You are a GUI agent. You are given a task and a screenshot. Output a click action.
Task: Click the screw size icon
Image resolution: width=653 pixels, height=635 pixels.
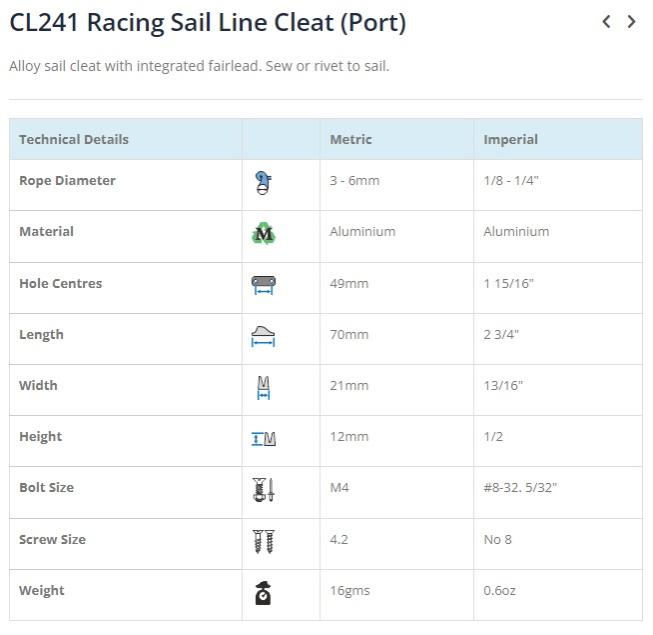click(263, 541)
